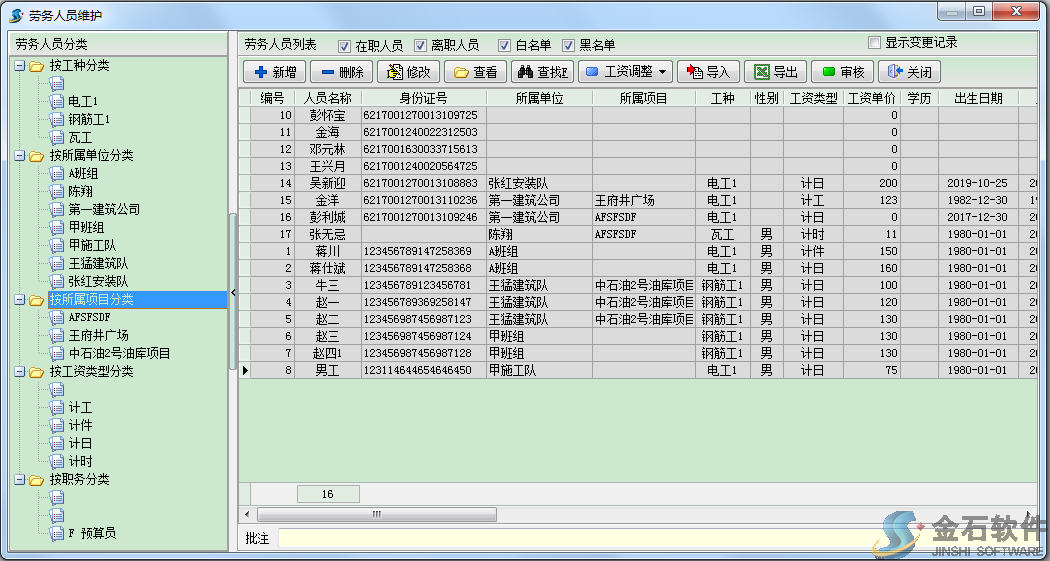The width and height of the screenshot is (1050, 561).
Task: Click the 新增 (Add) toolbar button
Action: [x=275, y=72]
